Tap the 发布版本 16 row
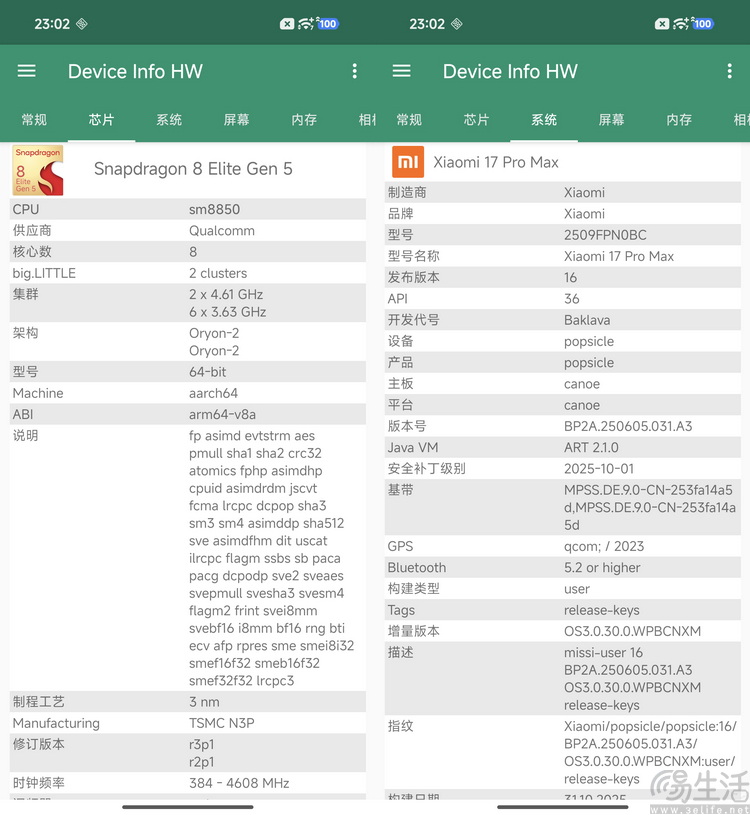 pyautogui.click(x=563, y=278)
